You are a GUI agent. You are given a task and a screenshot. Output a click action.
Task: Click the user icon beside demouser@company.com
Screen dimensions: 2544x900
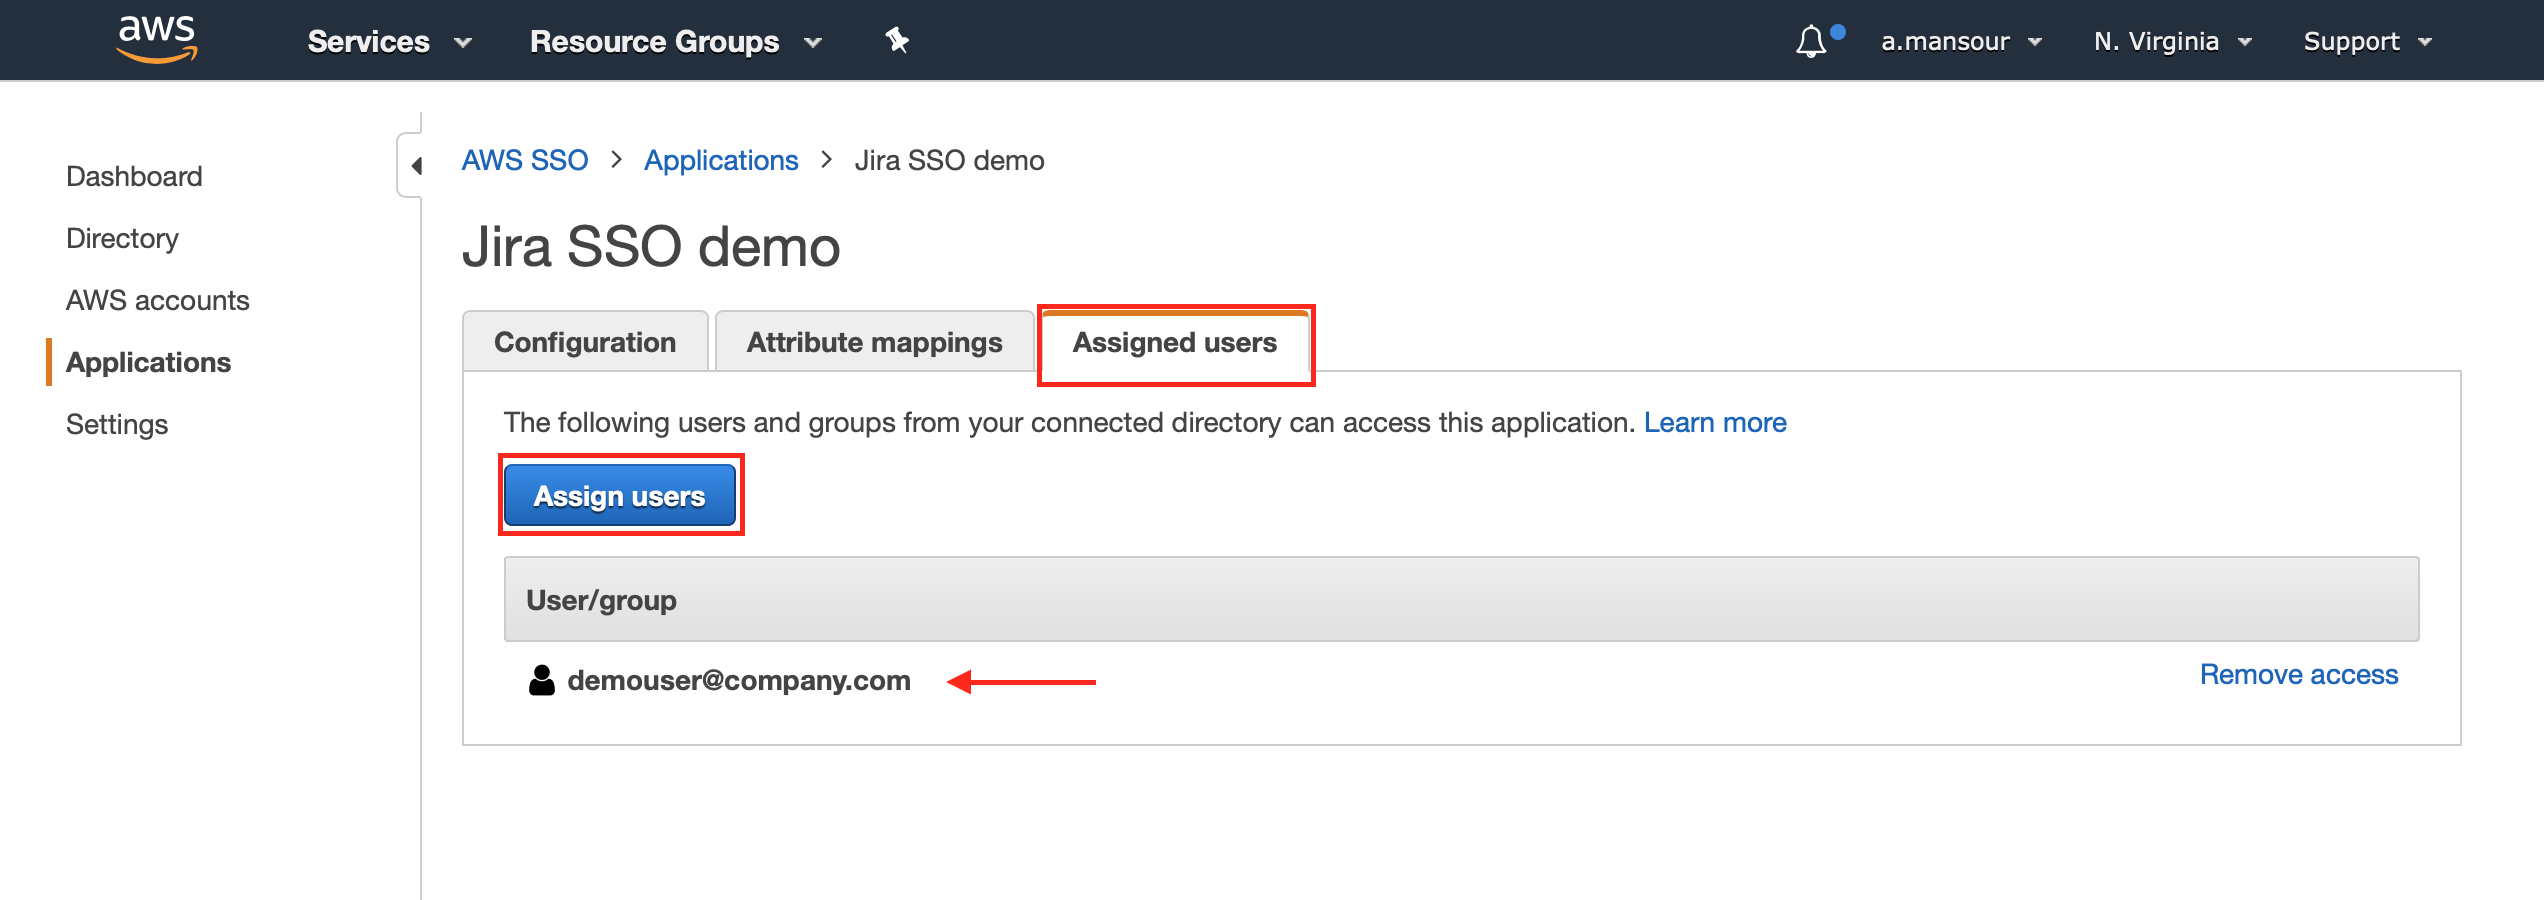[542, 681]
